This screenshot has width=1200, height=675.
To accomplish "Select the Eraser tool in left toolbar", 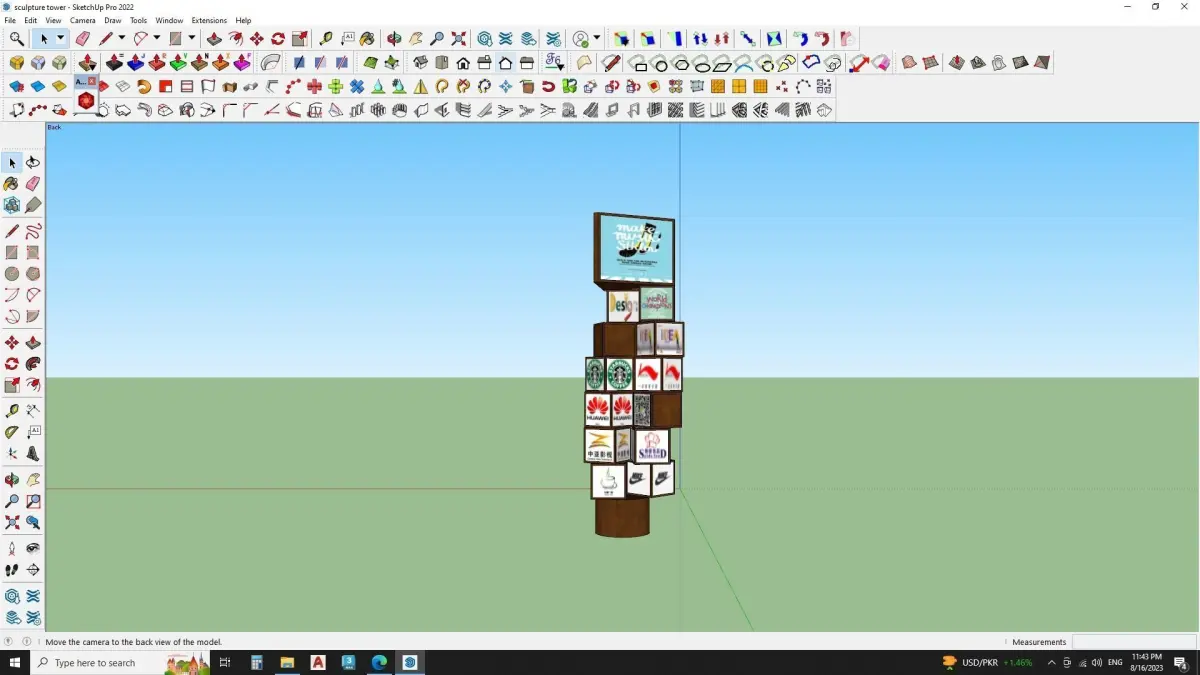I will (33, 184).
